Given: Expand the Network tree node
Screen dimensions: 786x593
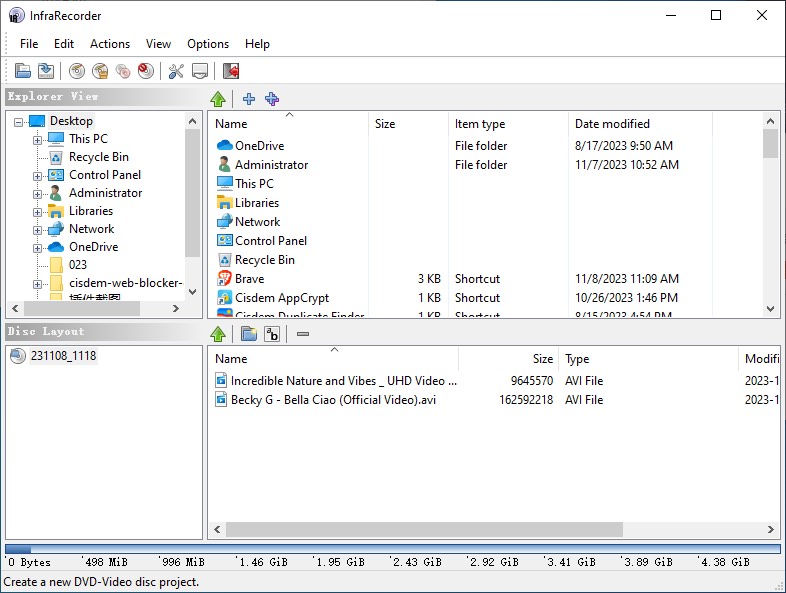Looking at the screenshot, I should pos(38,230).
